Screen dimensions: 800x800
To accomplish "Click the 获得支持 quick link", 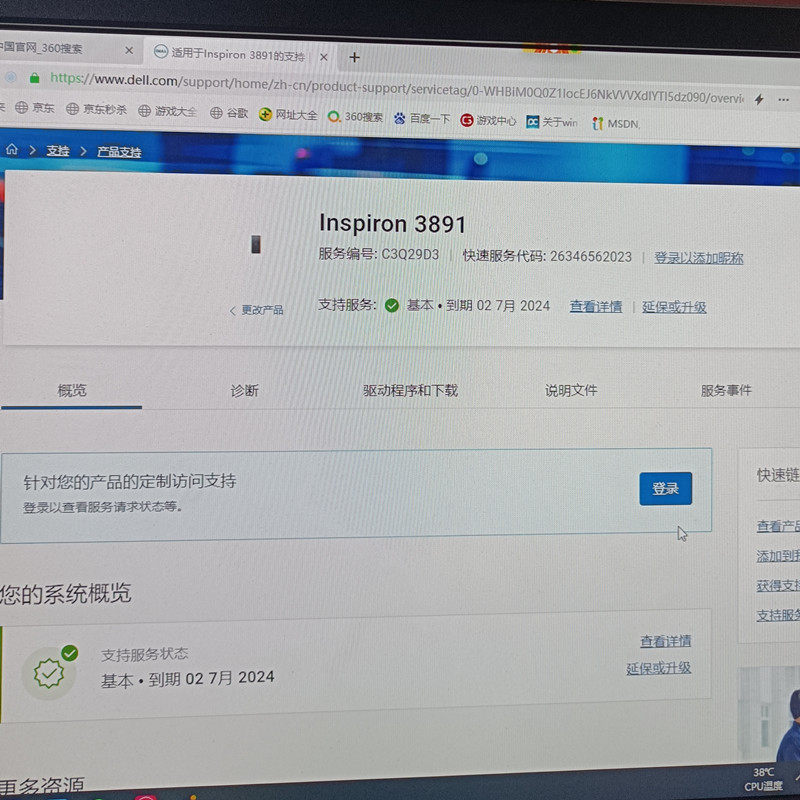I will (778, 586).
